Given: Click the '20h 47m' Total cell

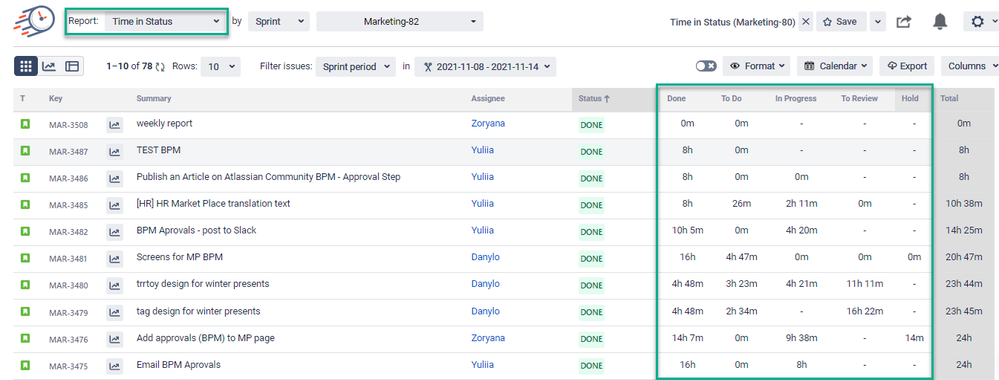Looking at the screenshot, I should coord(964,257).
